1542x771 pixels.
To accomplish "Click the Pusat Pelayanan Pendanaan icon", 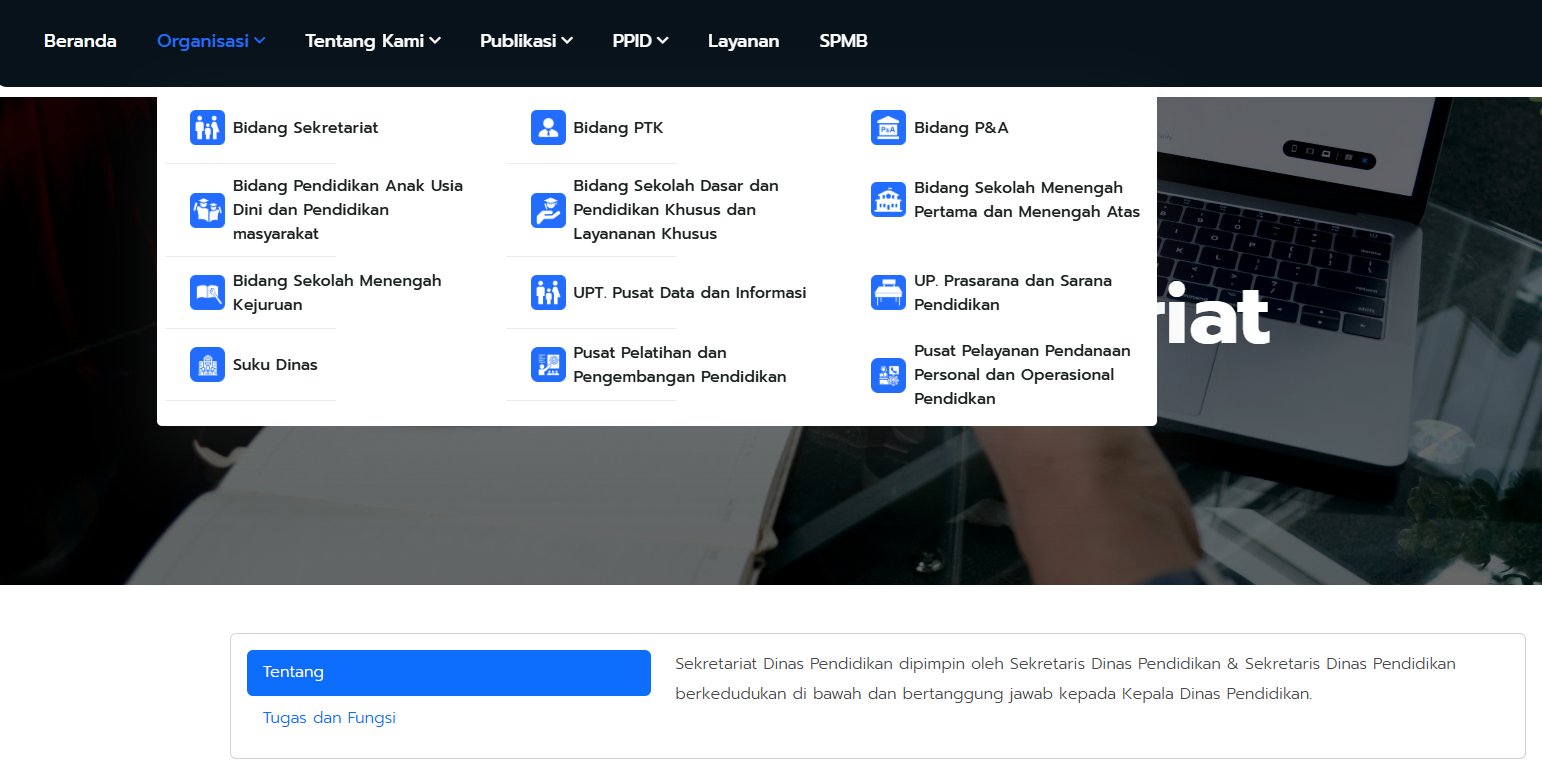I will (888, 375).
